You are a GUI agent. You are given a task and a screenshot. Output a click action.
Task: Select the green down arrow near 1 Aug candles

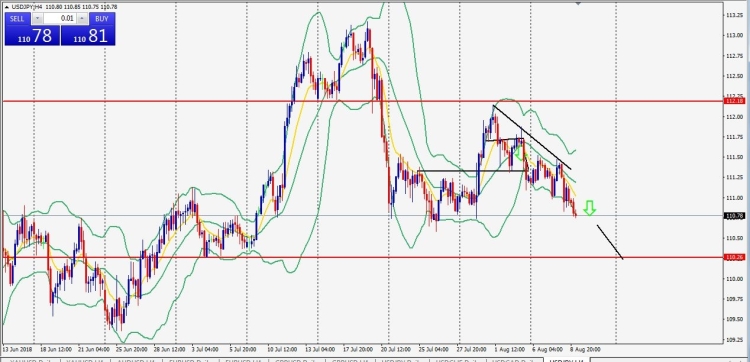[x=517, y=154]
